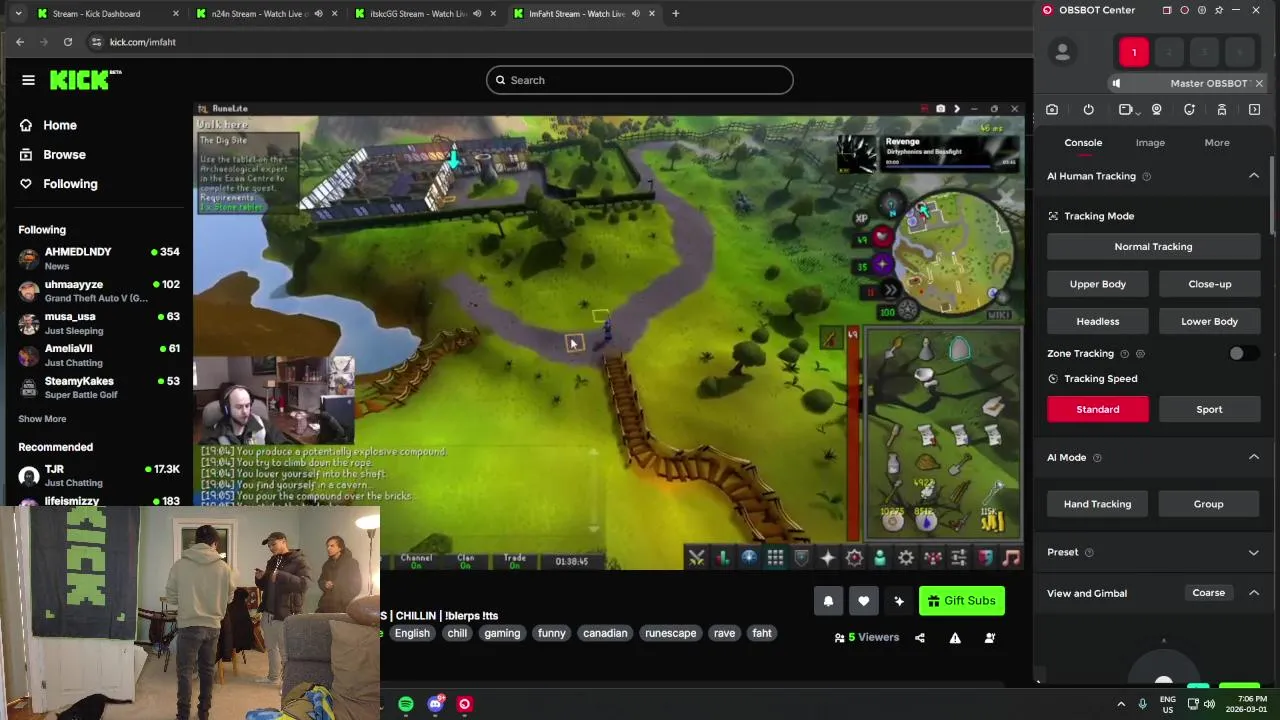Pin the OBSBOT Center window
The height and width of the screenshot is (720, 1280).
coord(1219,10)
